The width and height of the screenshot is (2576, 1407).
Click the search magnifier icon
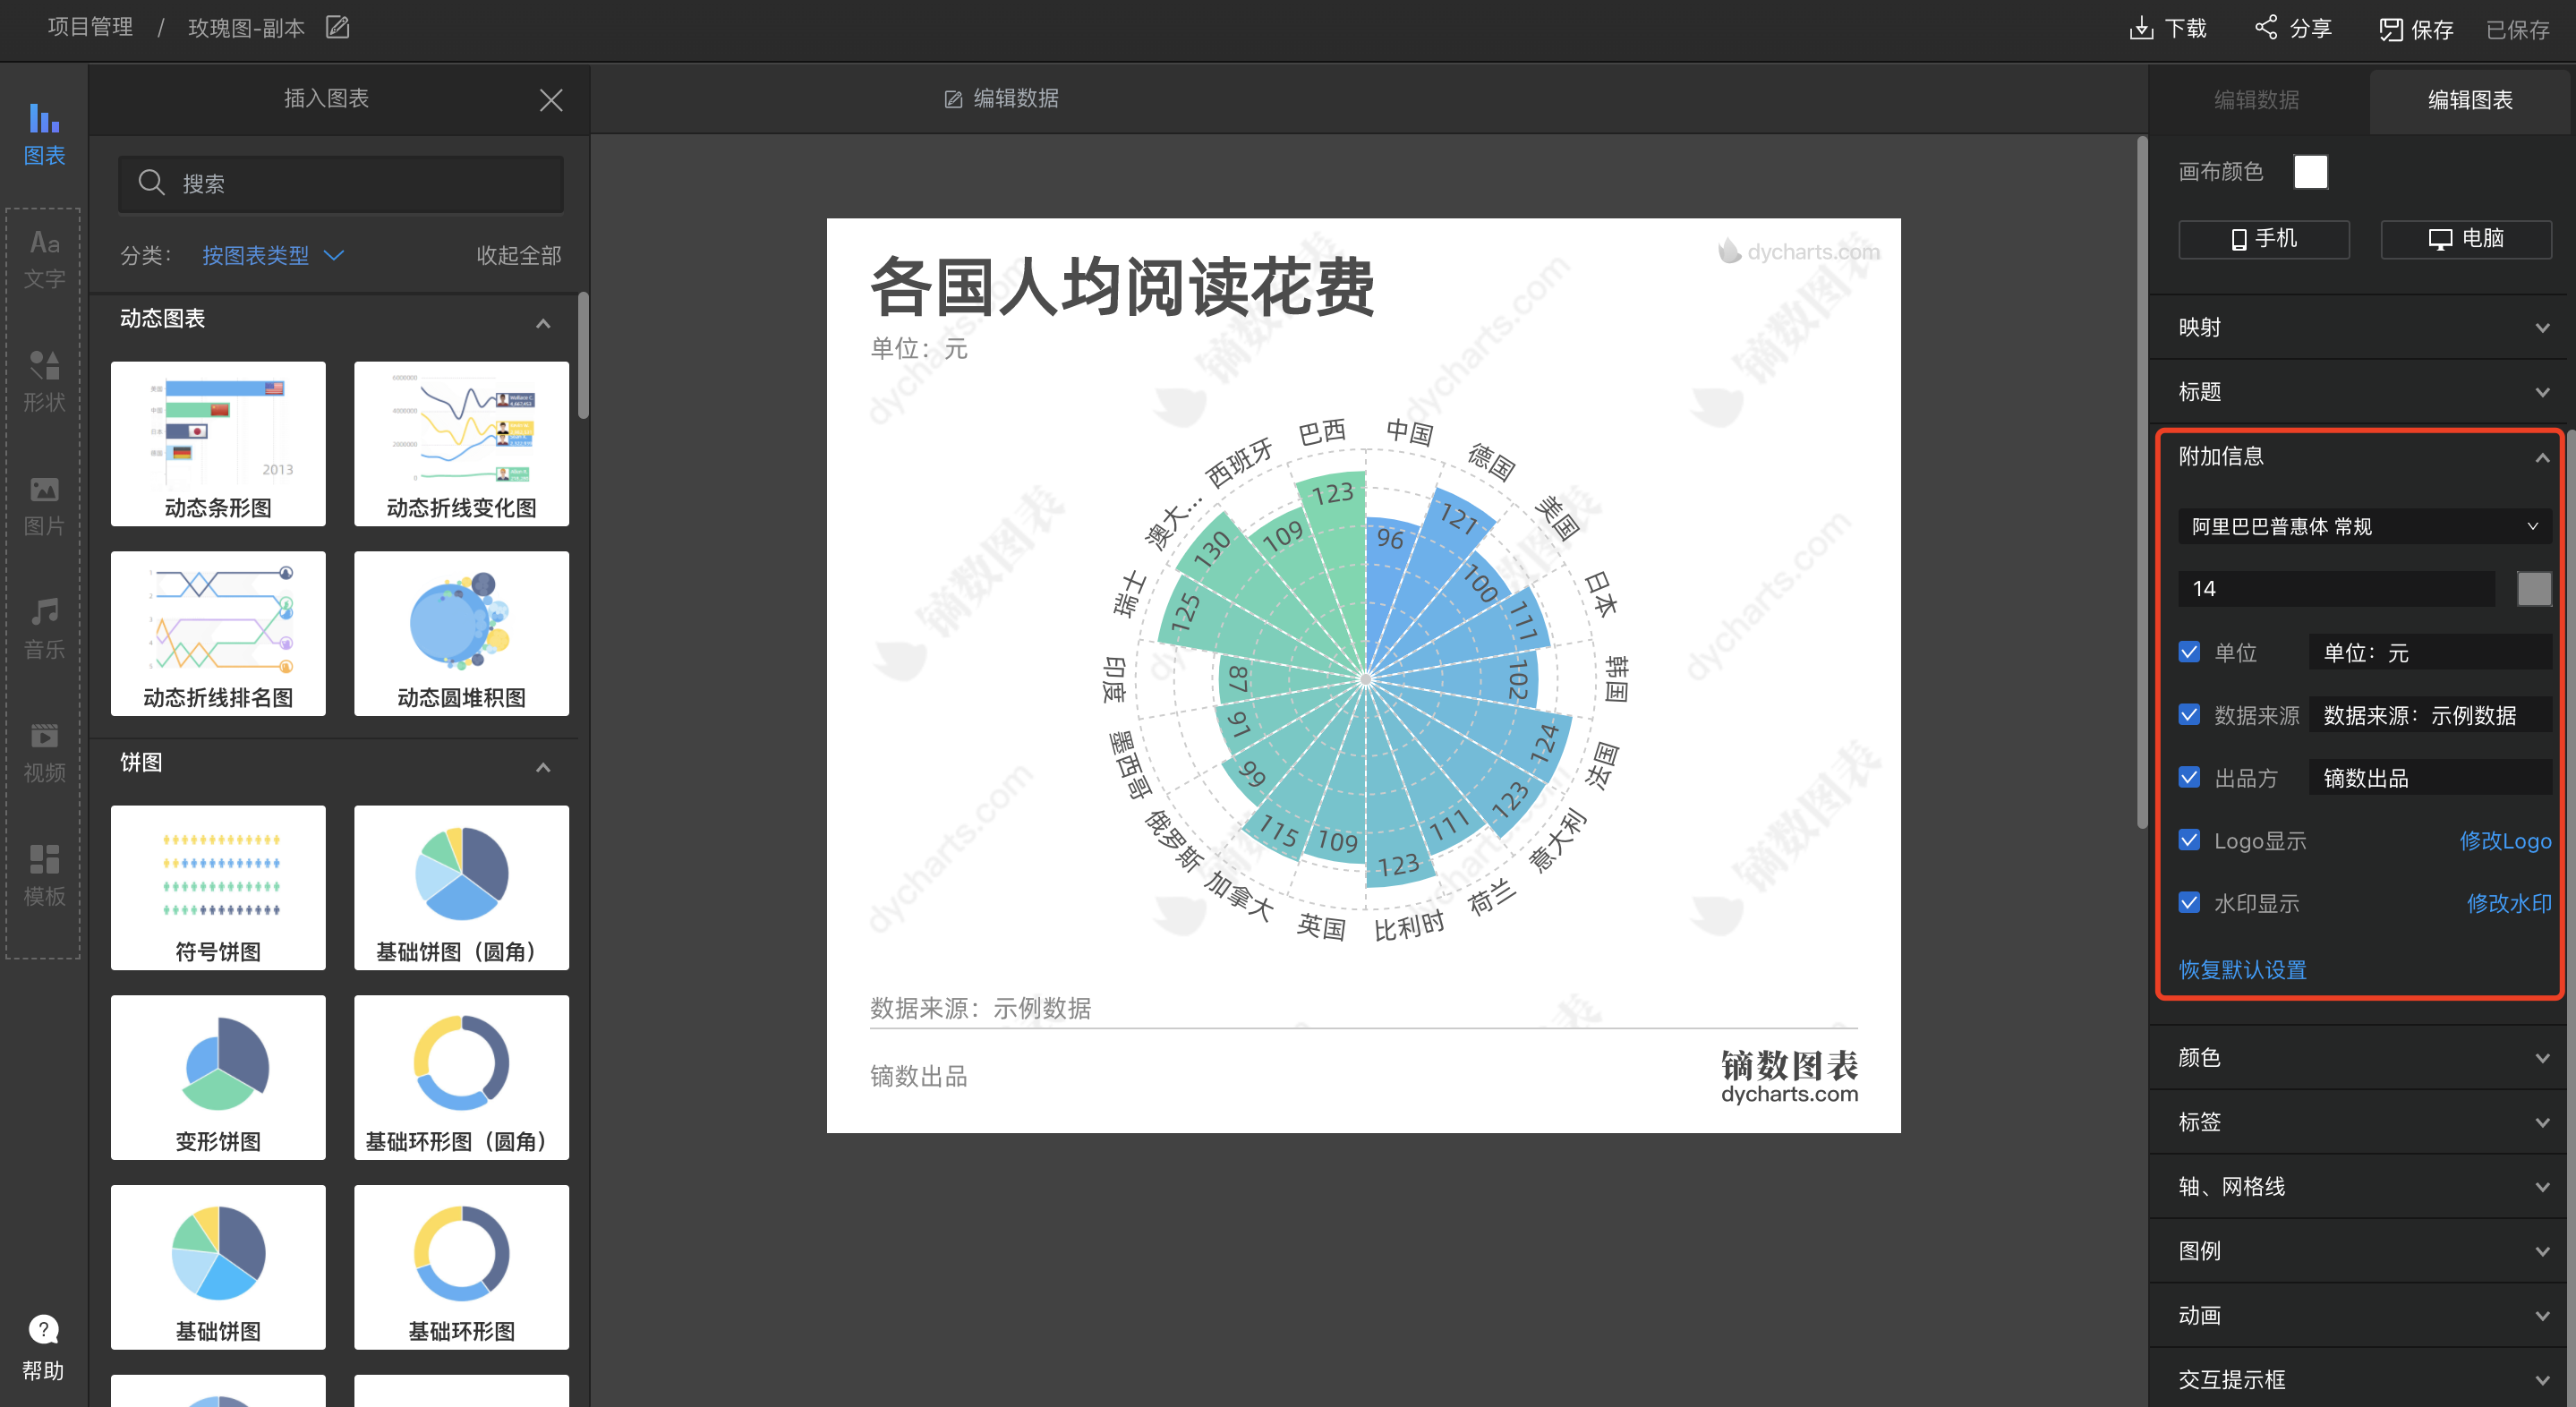pos(151,182)
